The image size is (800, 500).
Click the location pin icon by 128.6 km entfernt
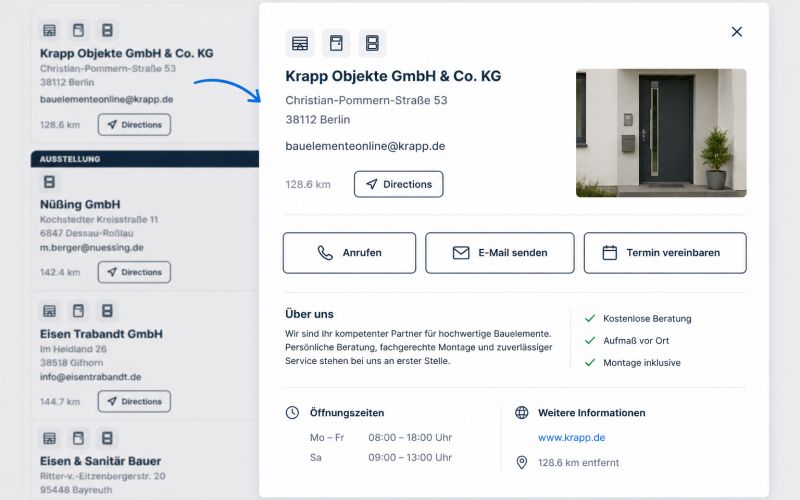[521, 463]
